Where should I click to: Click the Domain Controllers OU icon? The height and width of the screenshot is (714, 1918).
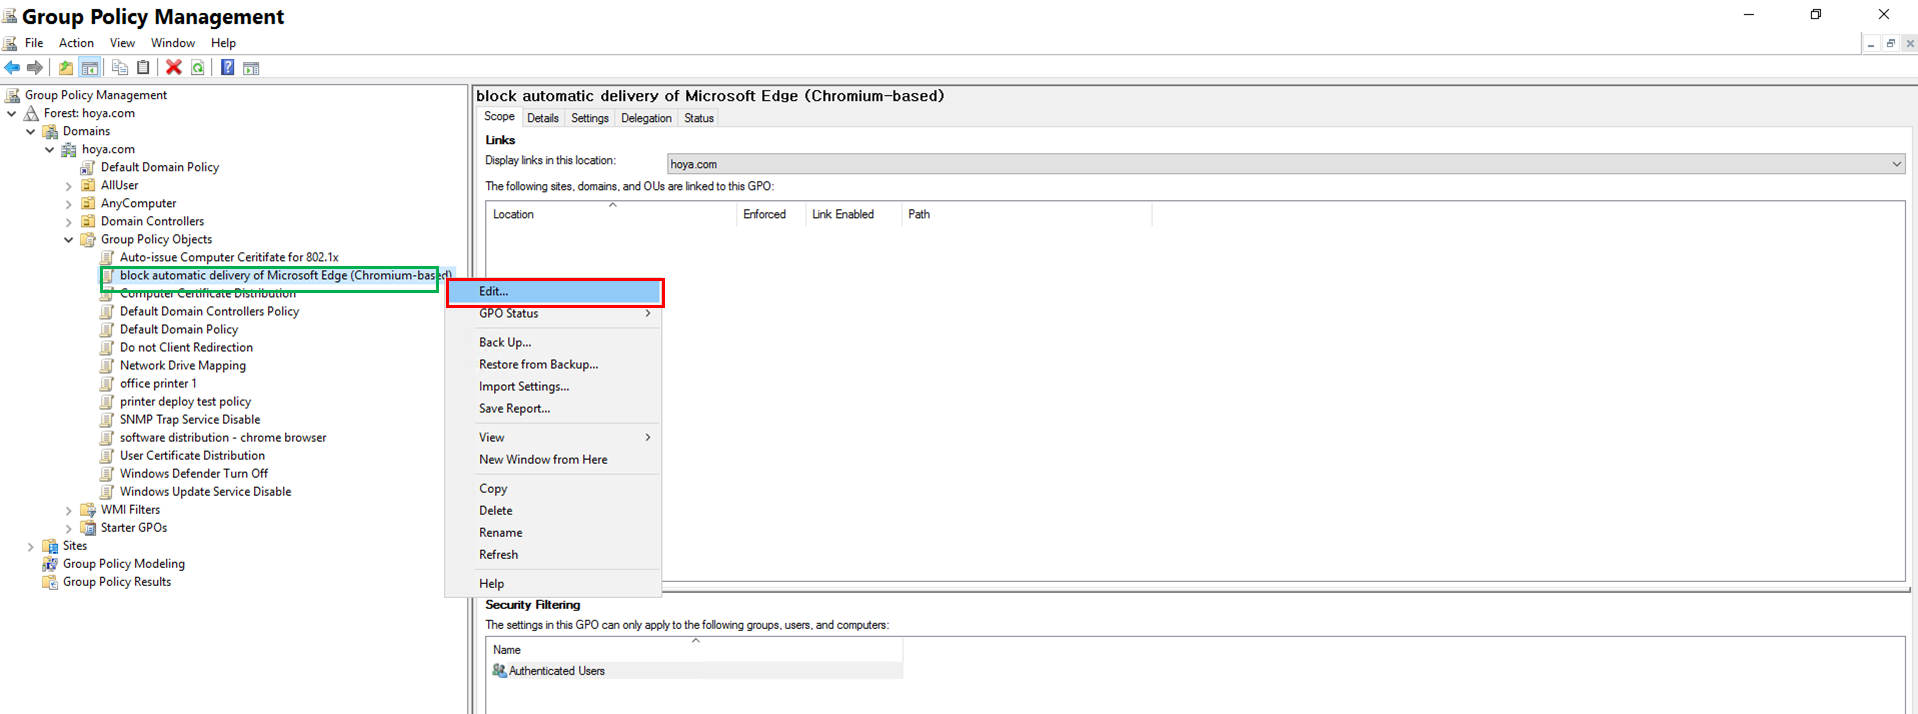pos(88,222)
